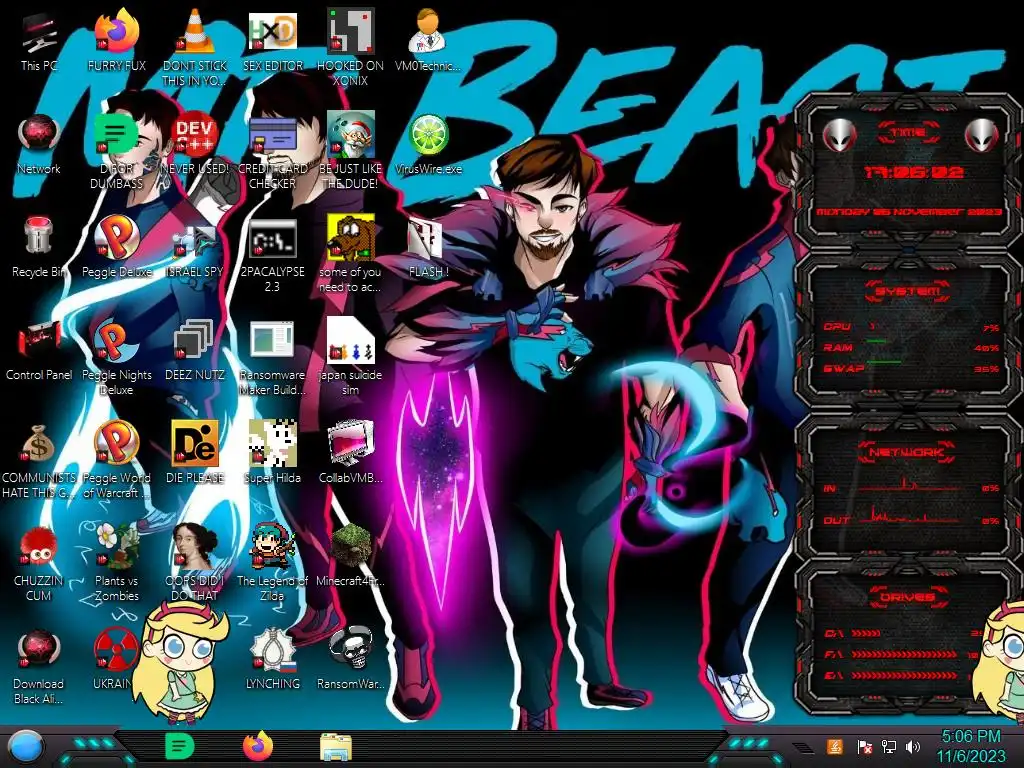1024x768 pixels.
Task: Open the BE JUST LIKE THE DUDE icon
Action: [x=350, y=135]
